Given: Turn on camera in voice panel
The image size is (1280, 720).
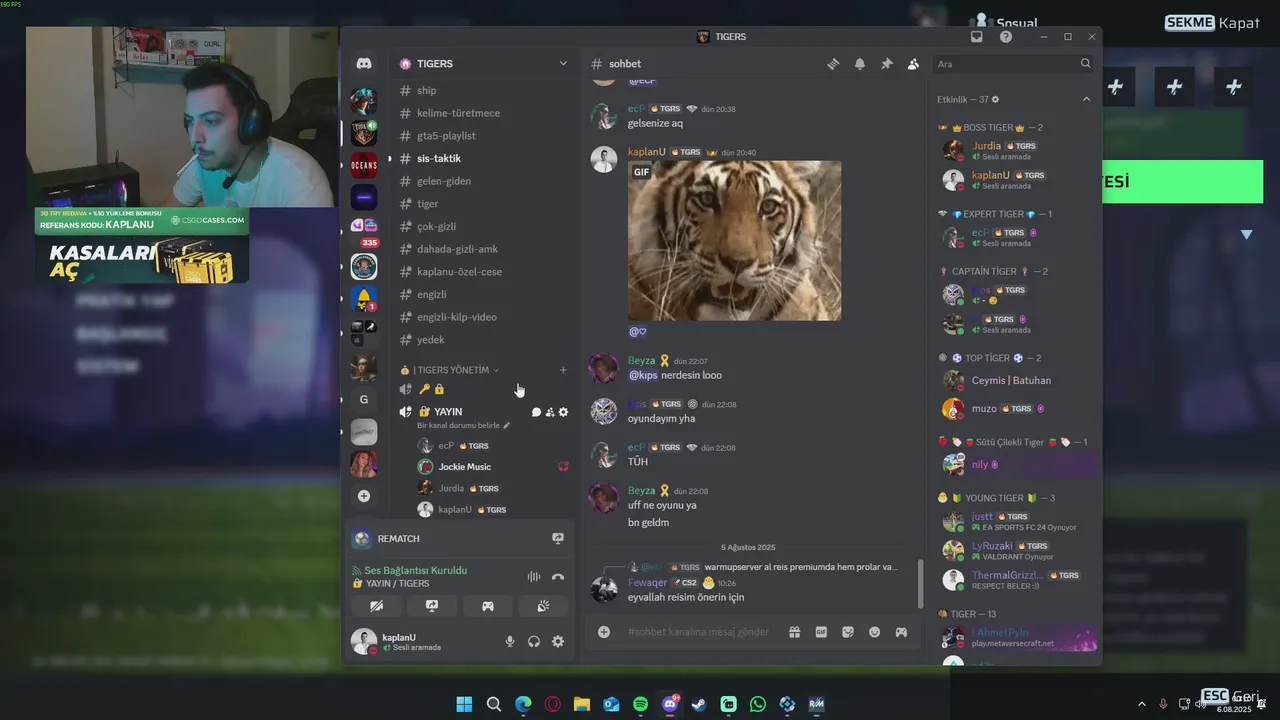Looking at the screenshot, I should [376, 606].
